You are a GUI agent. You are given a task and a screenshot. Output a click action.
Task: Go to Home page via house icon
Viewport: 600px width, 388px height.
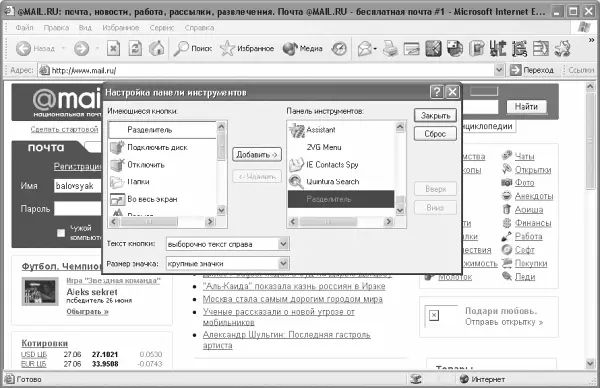[157, 49]
